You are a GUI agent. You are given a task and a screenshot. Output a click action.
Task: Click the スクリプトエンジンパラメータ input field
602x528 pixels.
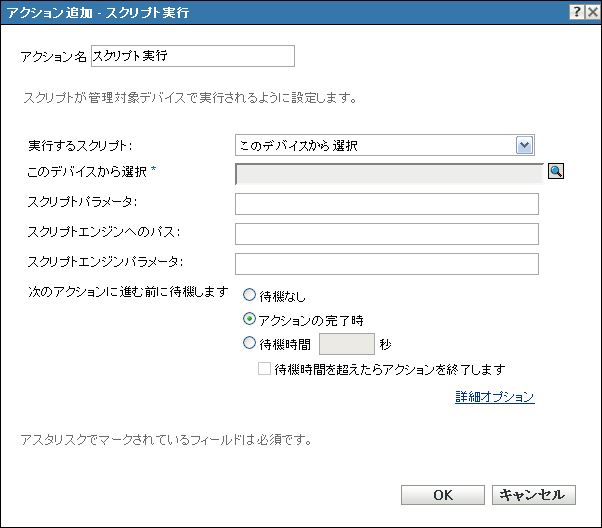point(387,264)
